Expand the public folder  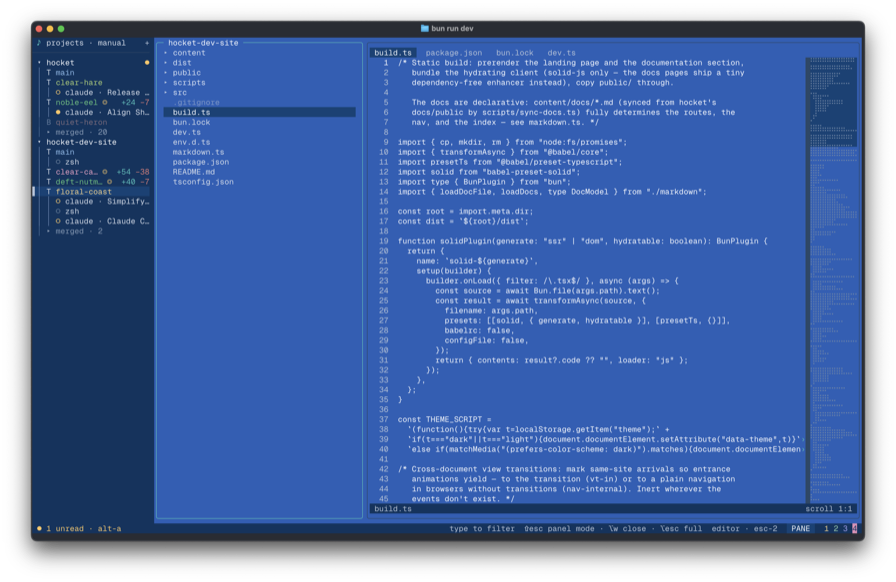pos(166,73)
